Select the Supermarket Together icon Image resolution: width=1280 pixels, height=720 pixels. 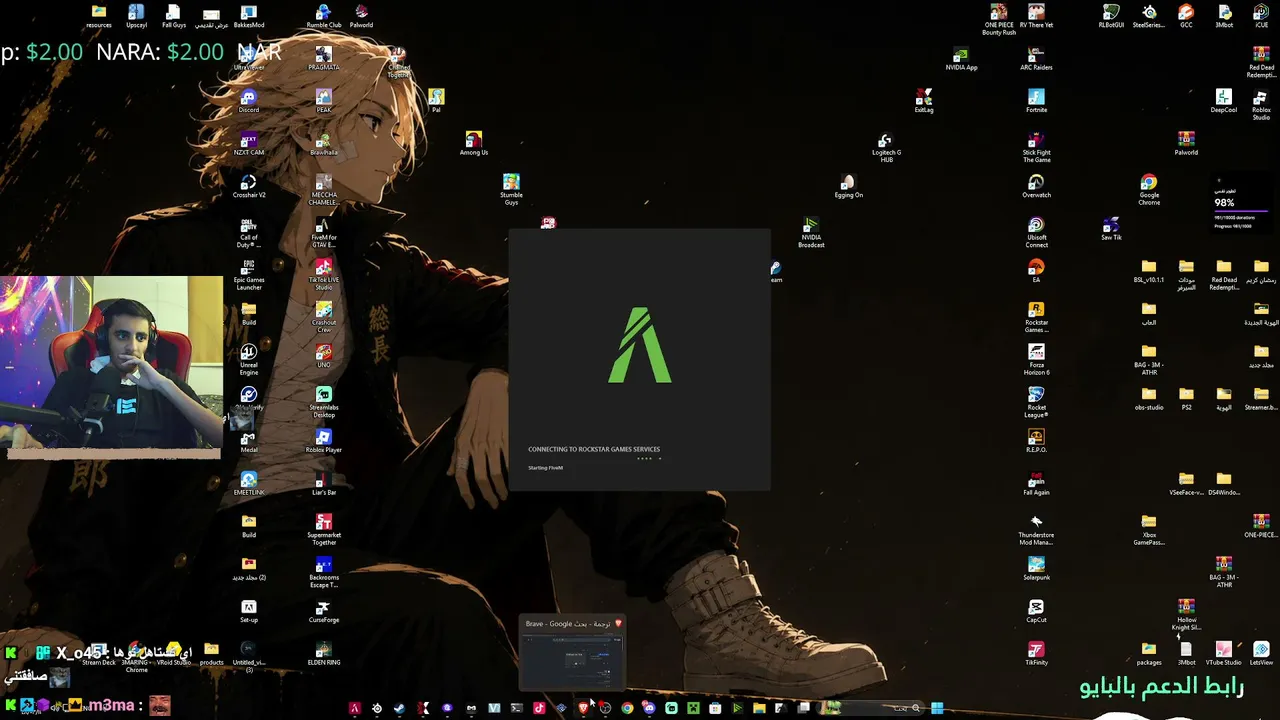324,529
